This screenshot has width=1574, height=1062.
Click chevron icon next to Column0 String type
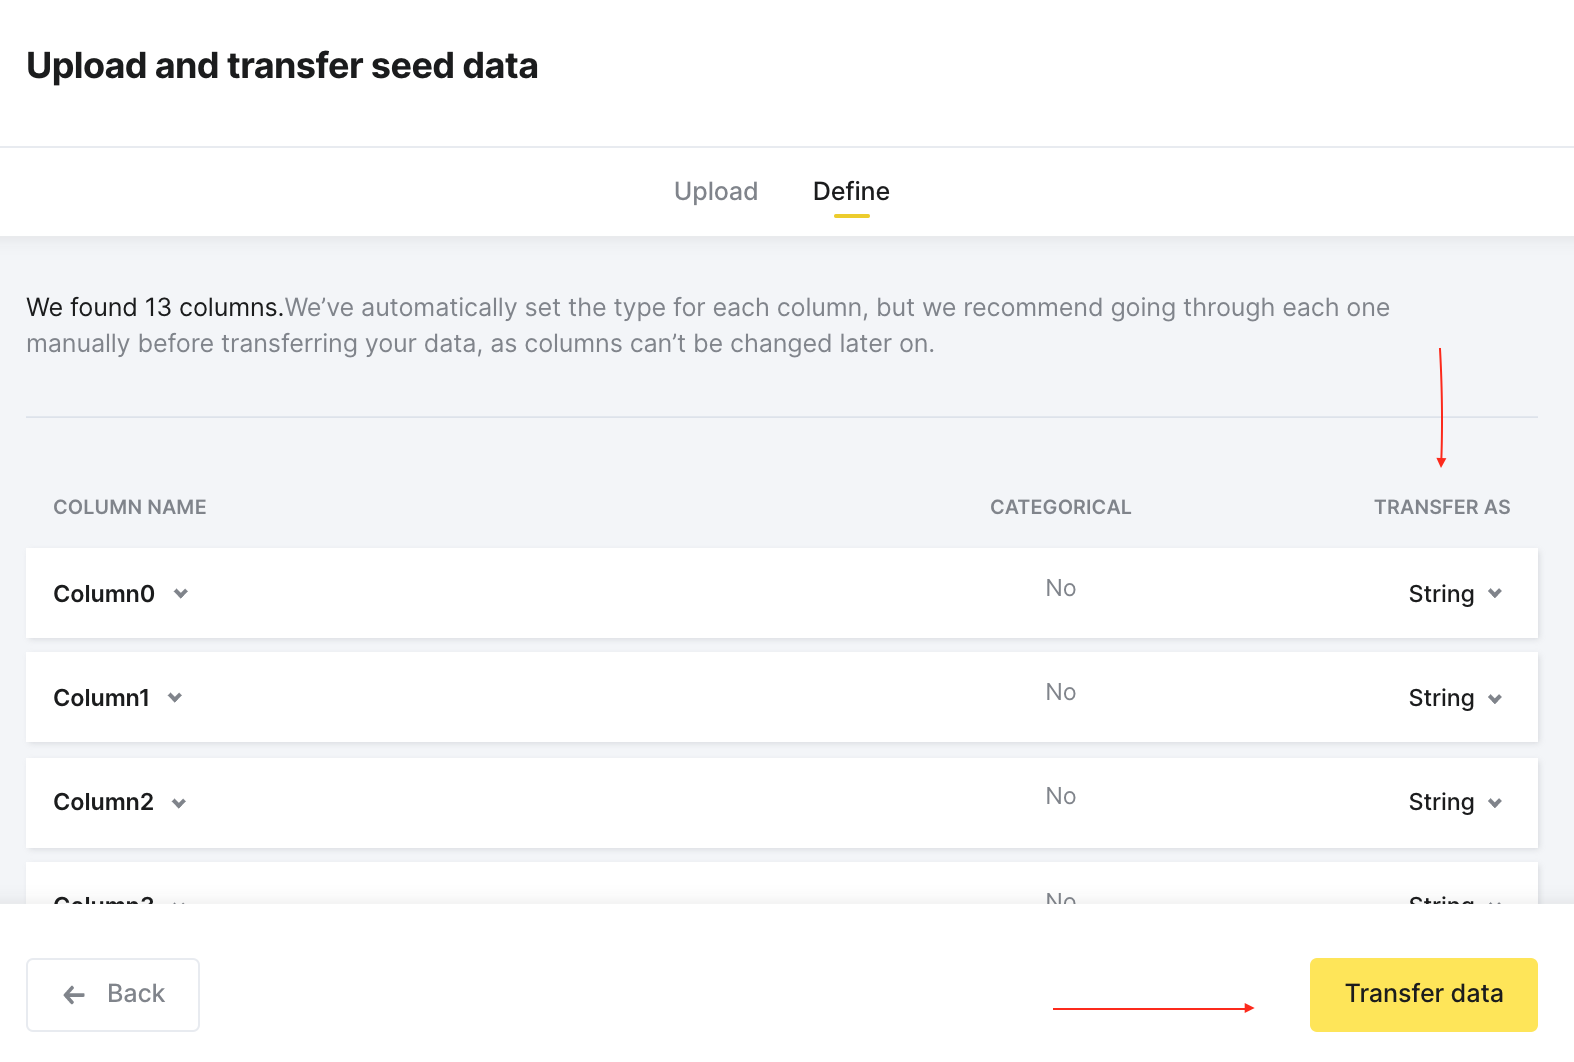[1495, 594]
